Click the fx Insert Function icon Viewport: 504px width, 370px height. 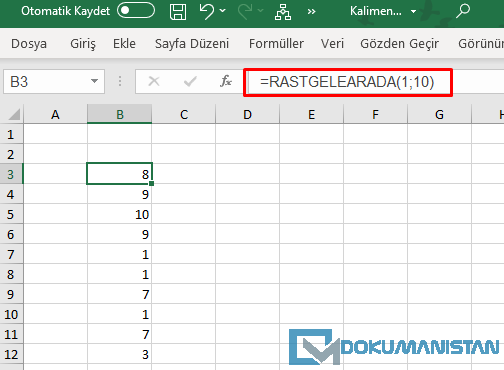coord(226,81)
